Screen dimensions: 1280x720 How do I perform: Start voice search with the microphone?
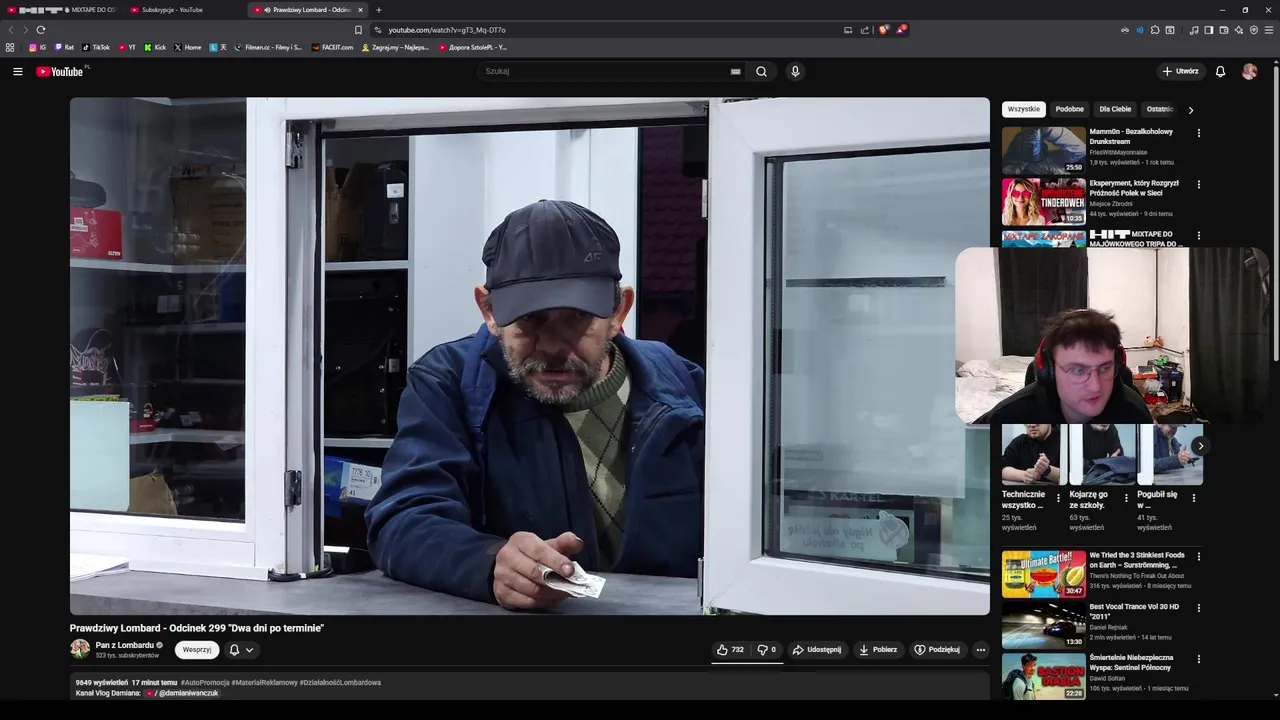(x=795, y=71)
